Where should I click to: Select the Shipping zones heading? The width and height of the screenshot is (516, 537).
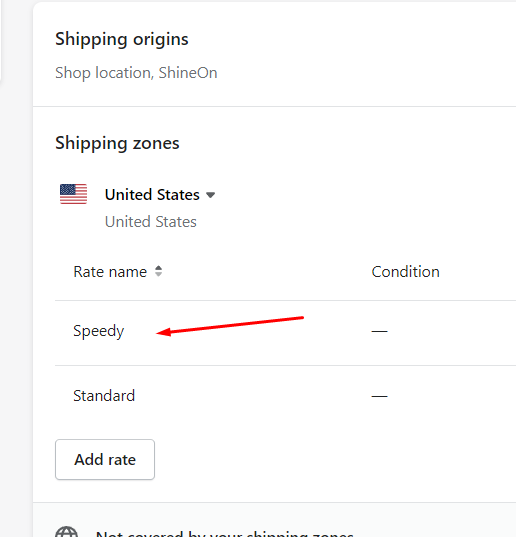pyautogui.click(x=117, y=143)
